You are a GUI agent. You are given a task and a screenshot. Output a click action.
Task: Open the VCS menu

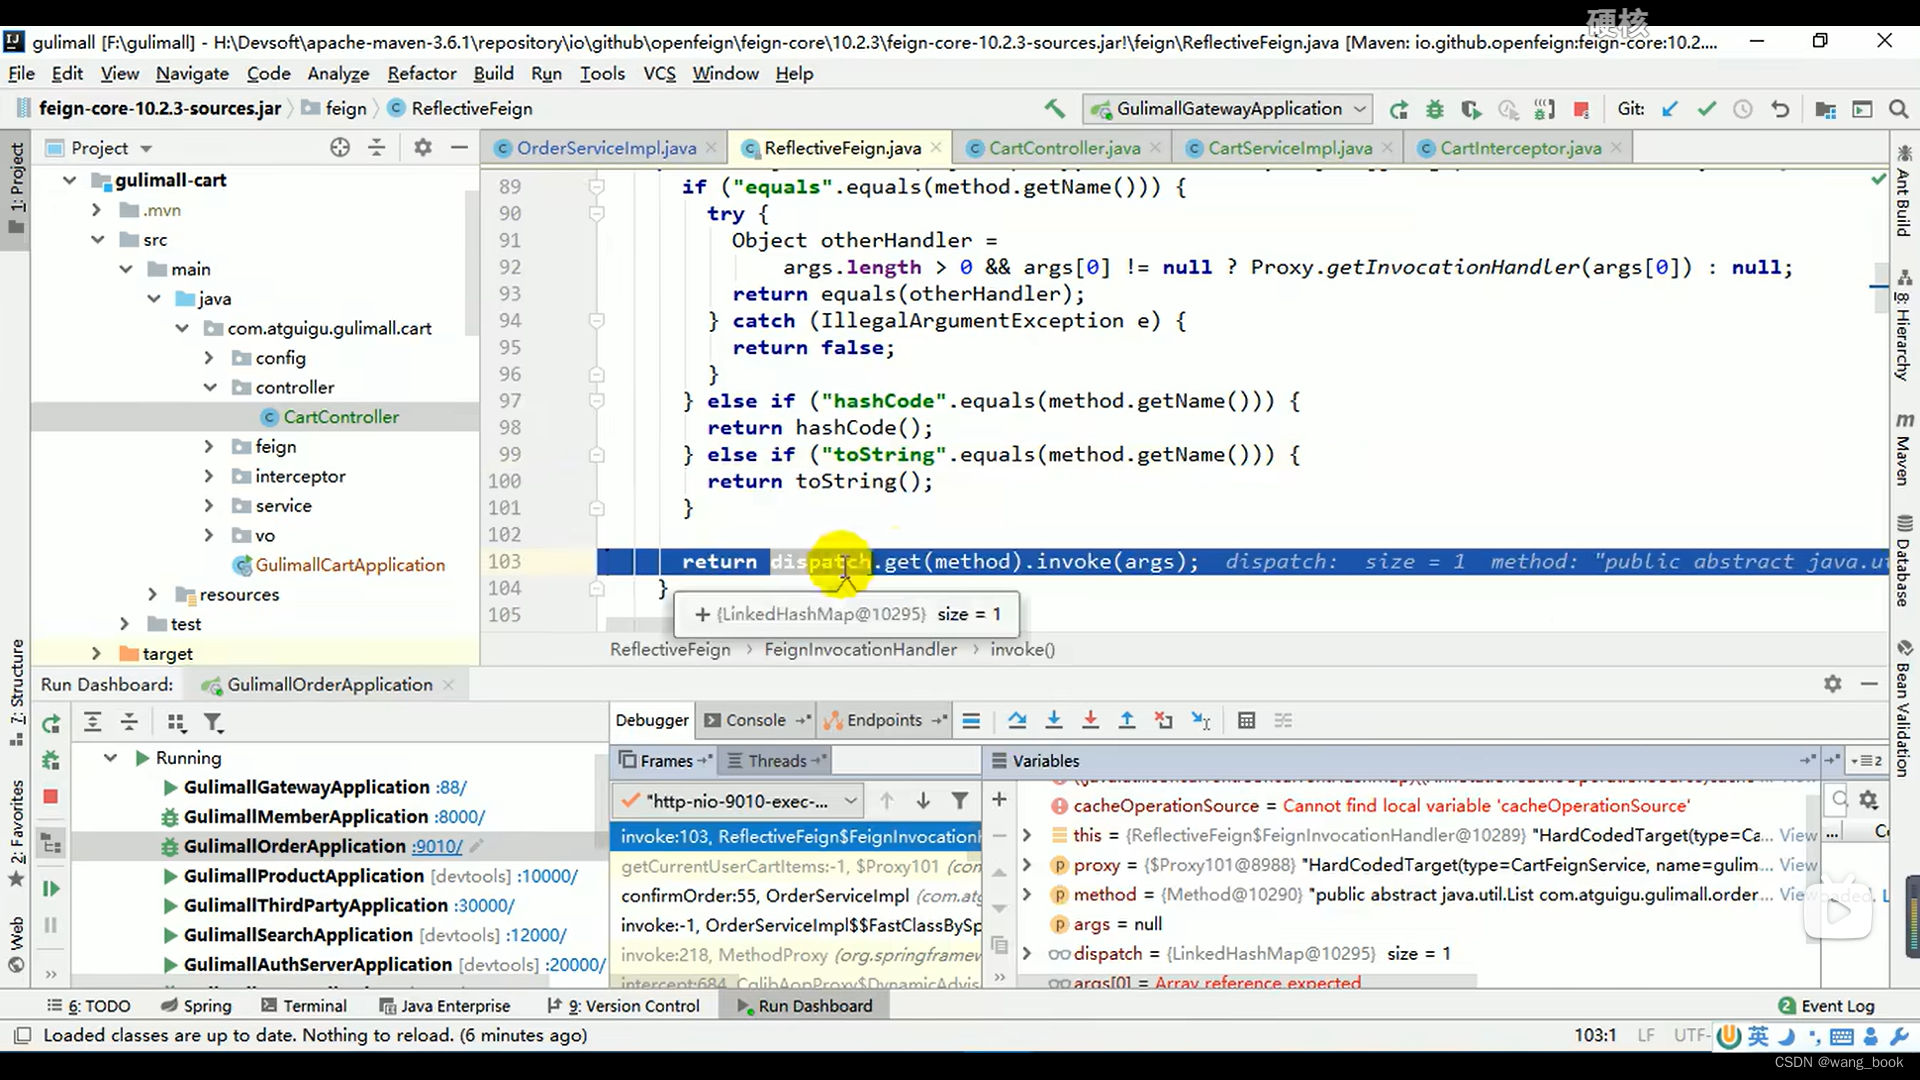(x=659, y=74)
